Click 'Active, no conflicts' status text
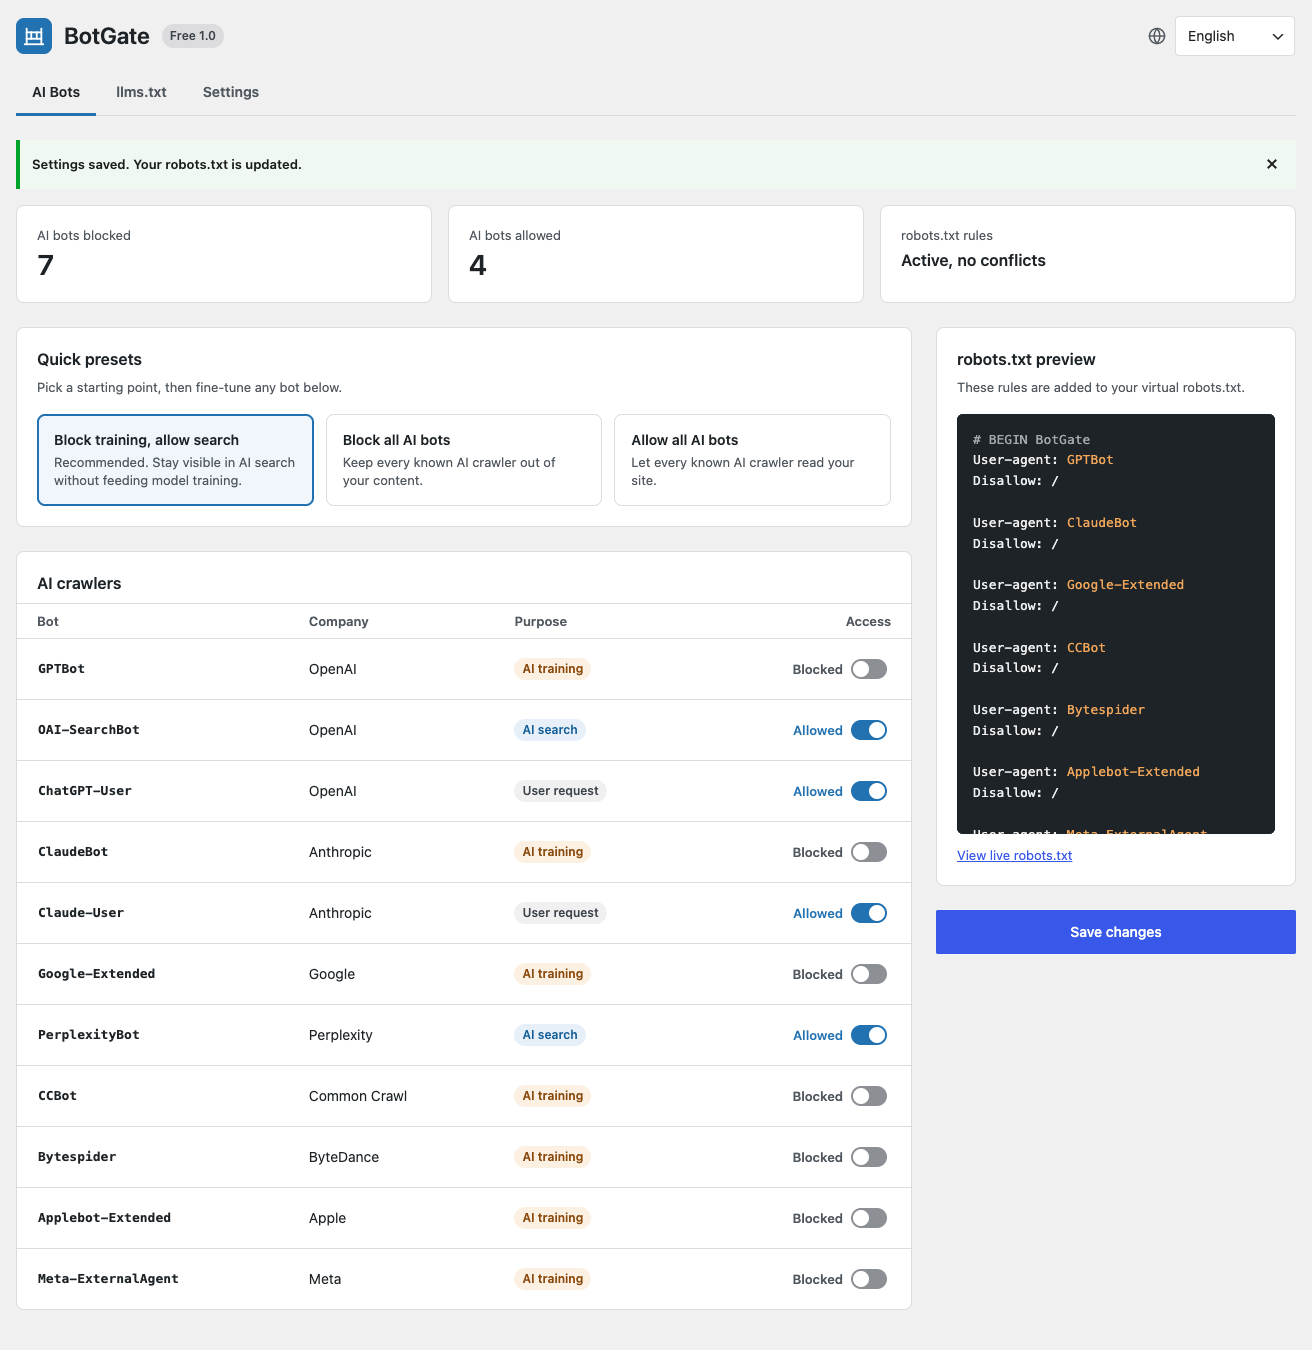Viewport: 1312px width, 1350px height. click(973, 261)
